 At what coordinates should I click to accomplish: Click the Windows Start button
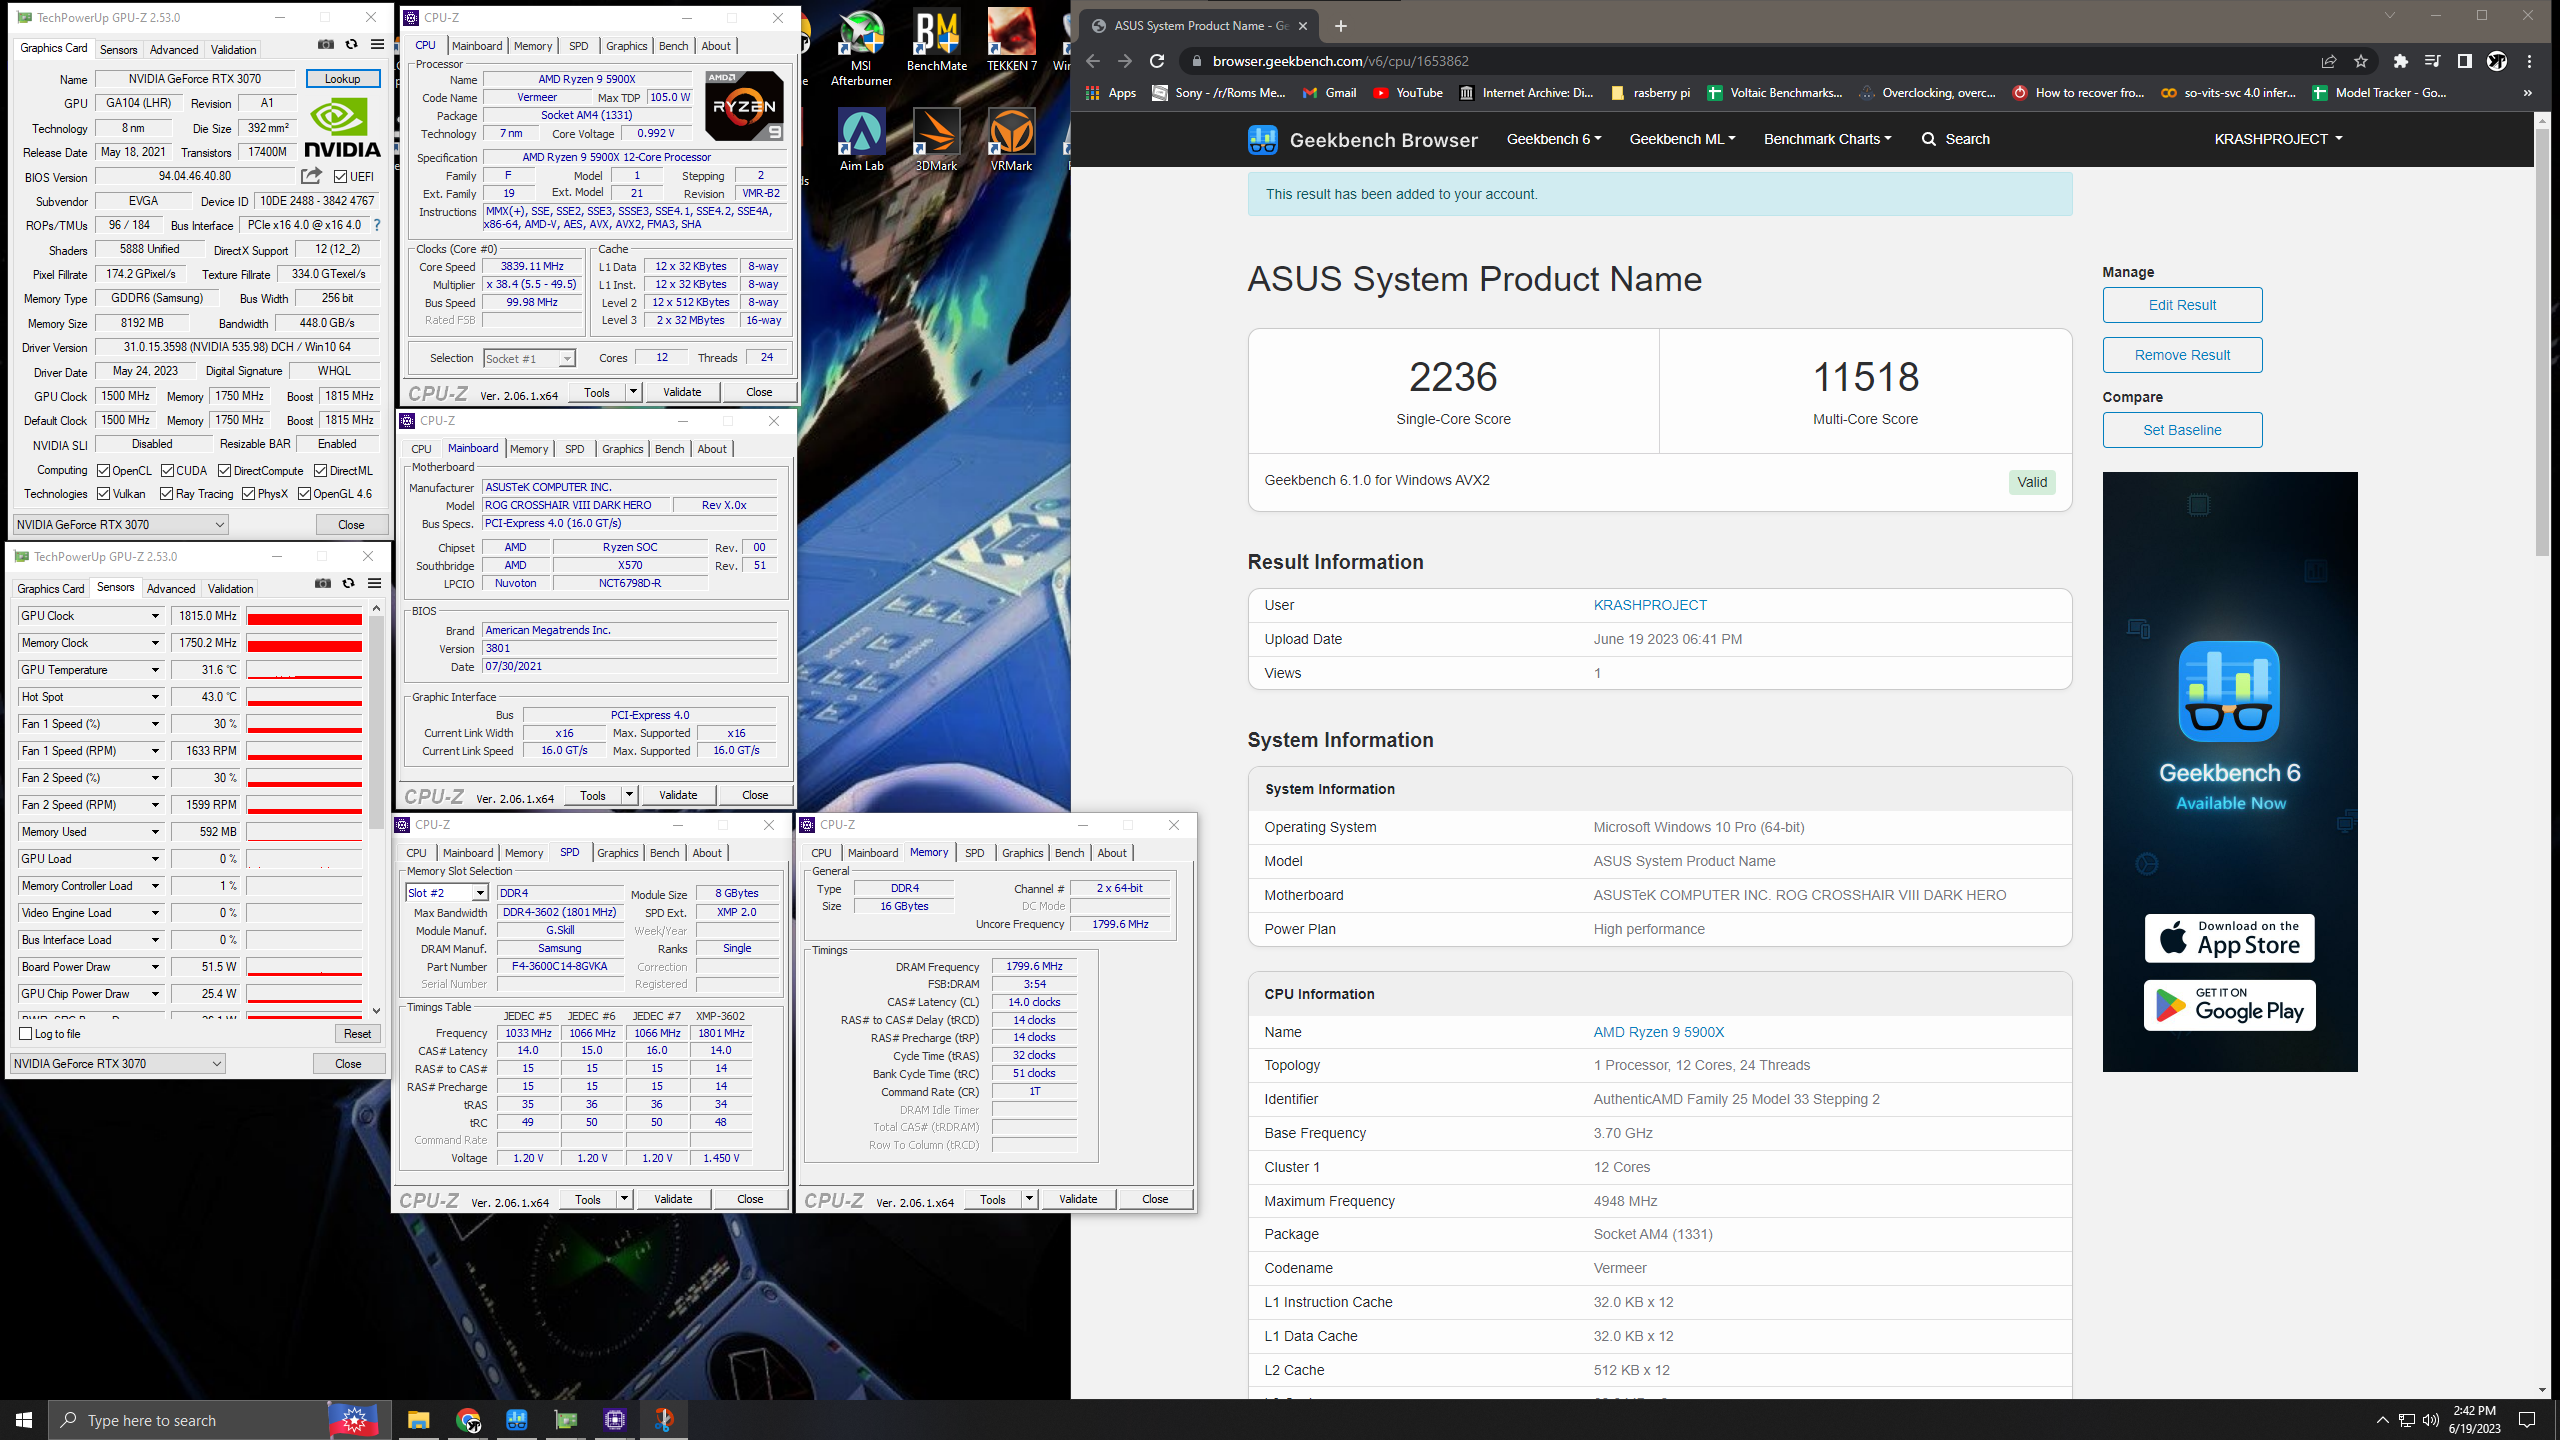click(24, 1420)
